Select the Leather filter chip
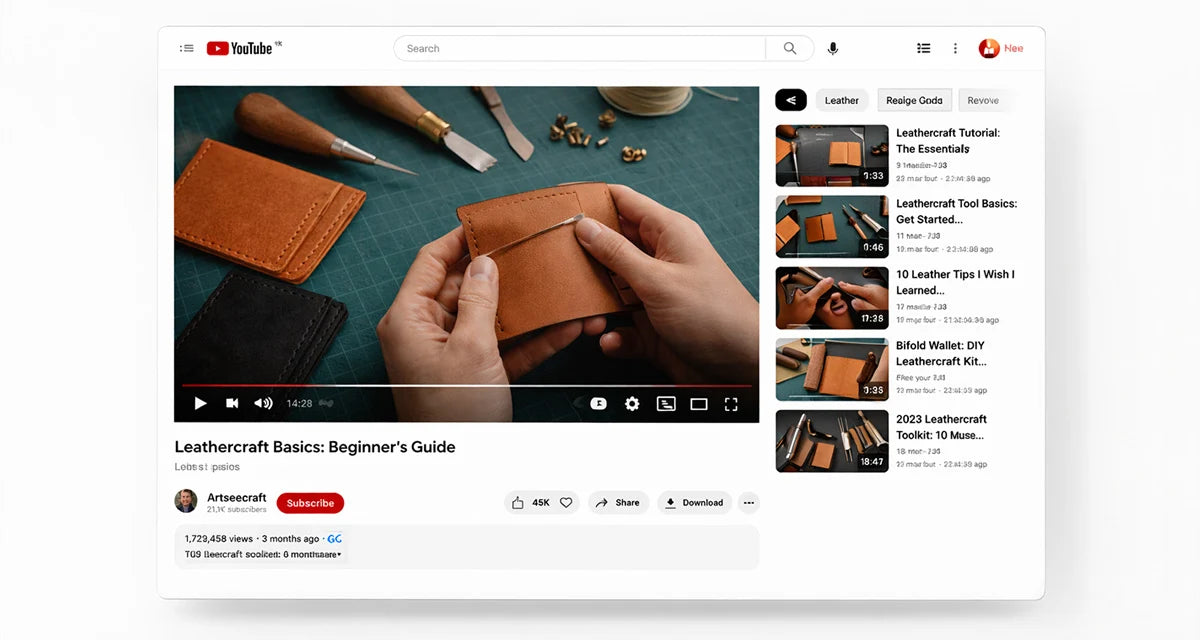 pyautogui.click(x=842, y=100)
